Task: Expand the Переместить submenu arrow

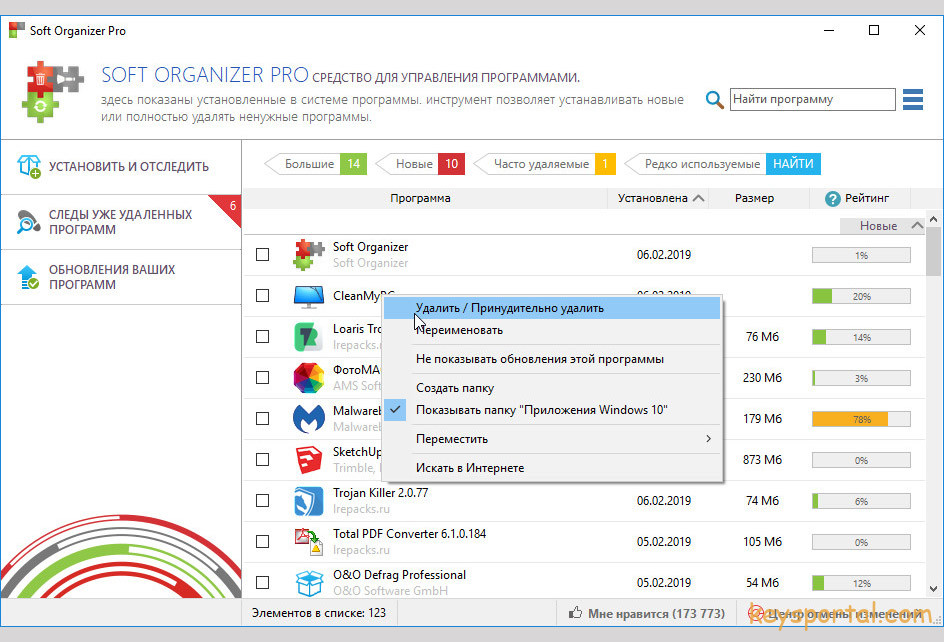Action: point(708,439)
